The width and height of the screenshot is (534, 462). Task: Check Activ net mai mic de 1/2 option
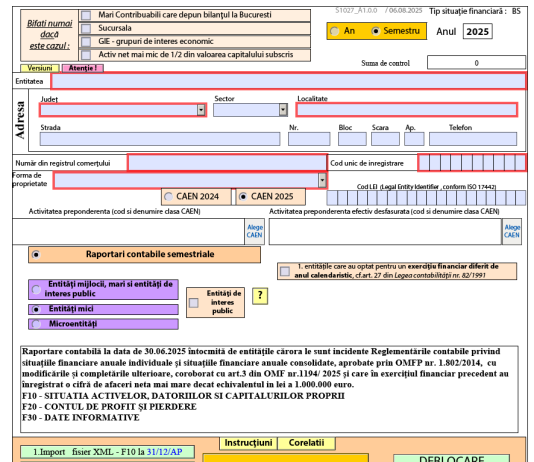pos(86,55)
